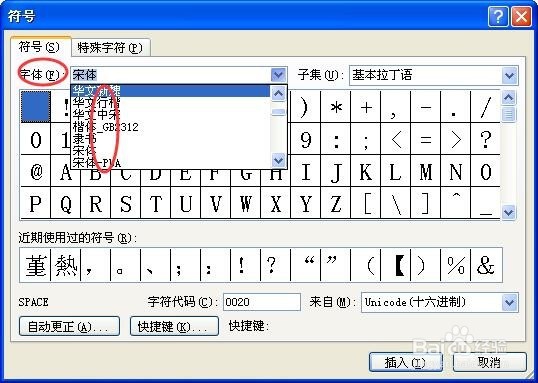Pick 宋体-PUA from the font list
Image resolution: width=538 pixels, height=383 pixels.
170,163
